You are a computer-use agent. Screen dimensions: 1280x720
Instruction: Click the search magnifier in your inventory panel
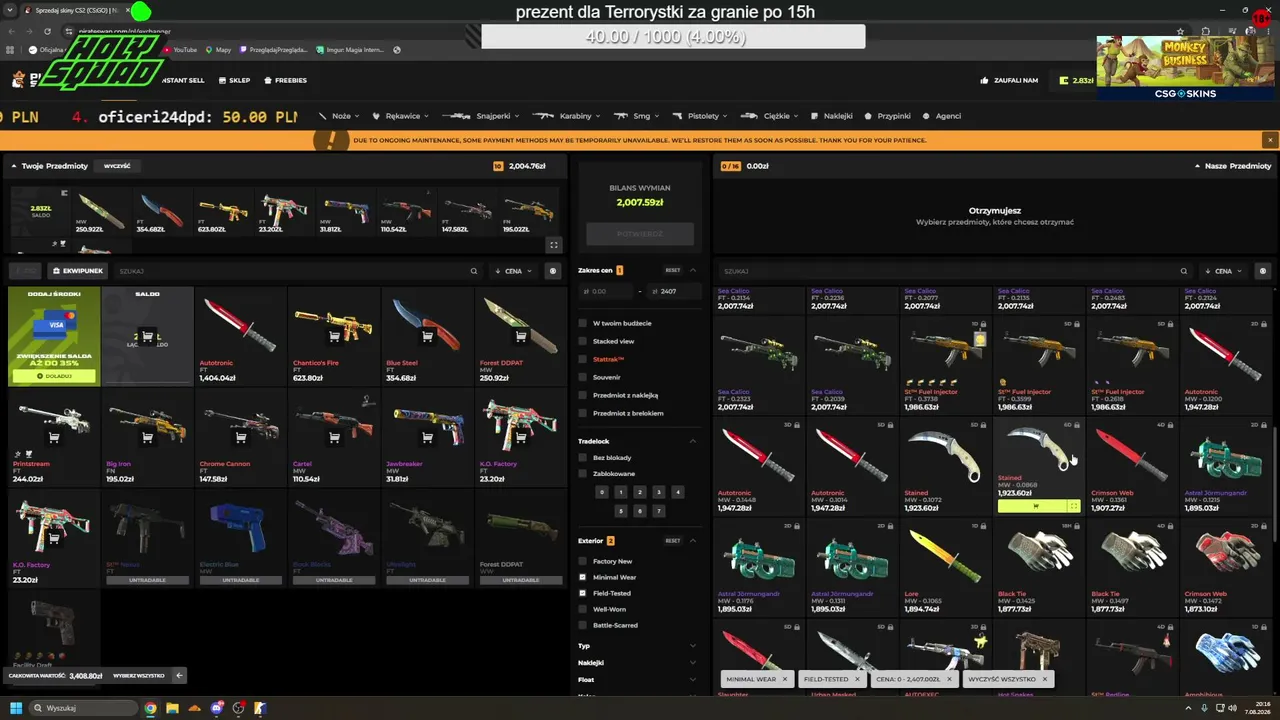tap(474, 271)
